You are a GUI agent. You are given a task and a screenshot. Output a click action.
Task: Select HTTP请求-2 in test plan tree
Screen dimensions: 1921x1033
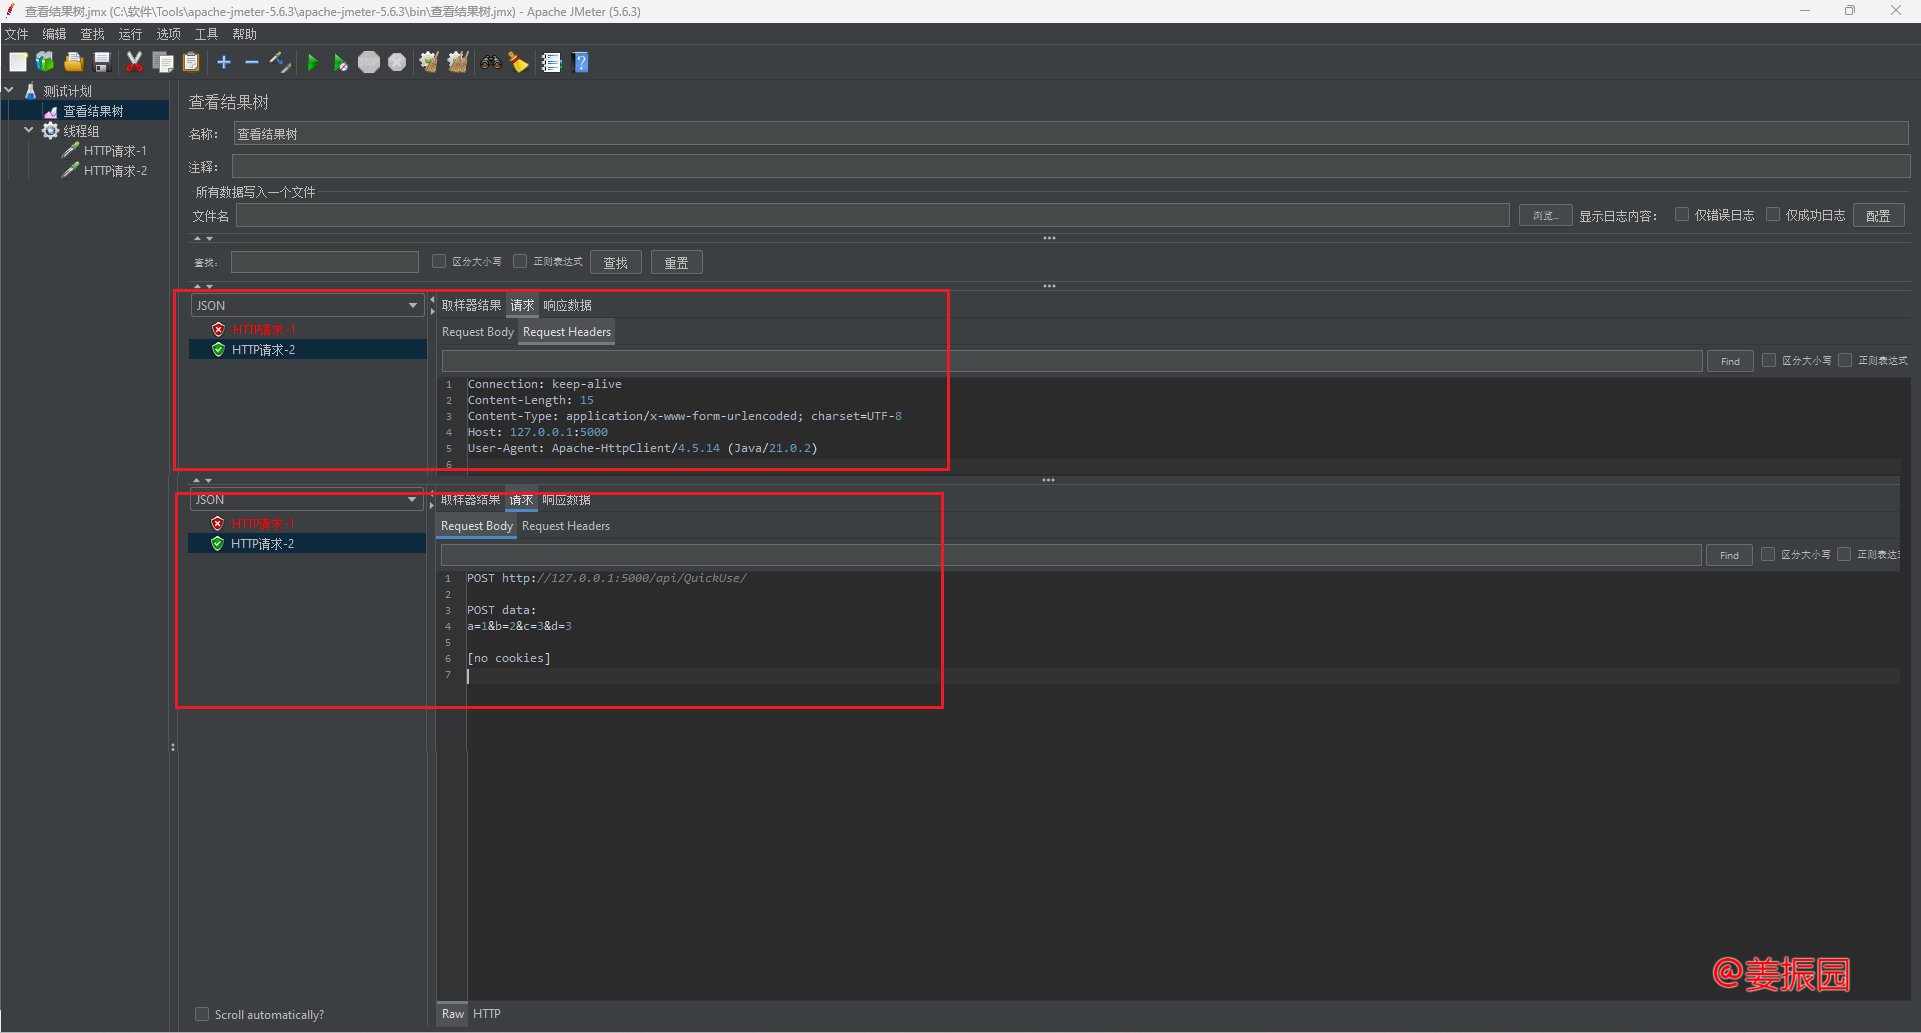click(115, 171)
